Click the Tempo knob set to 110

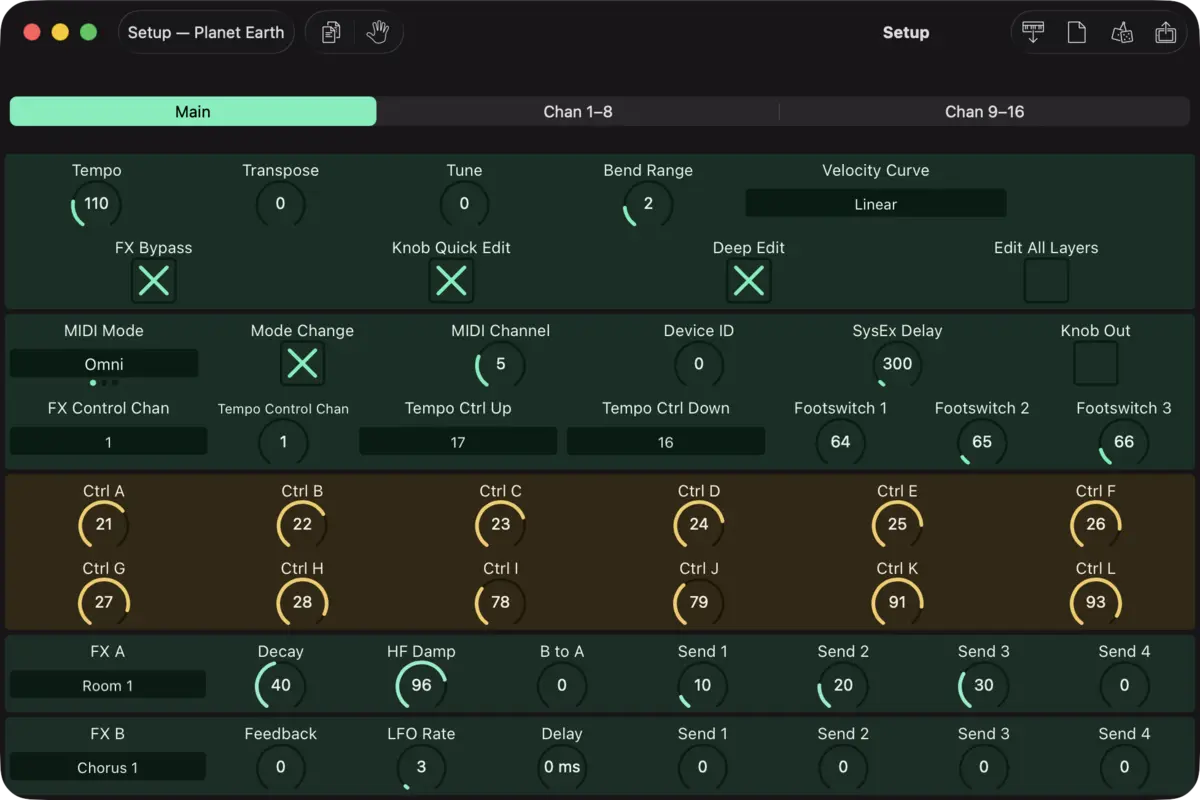pos(96,204)
